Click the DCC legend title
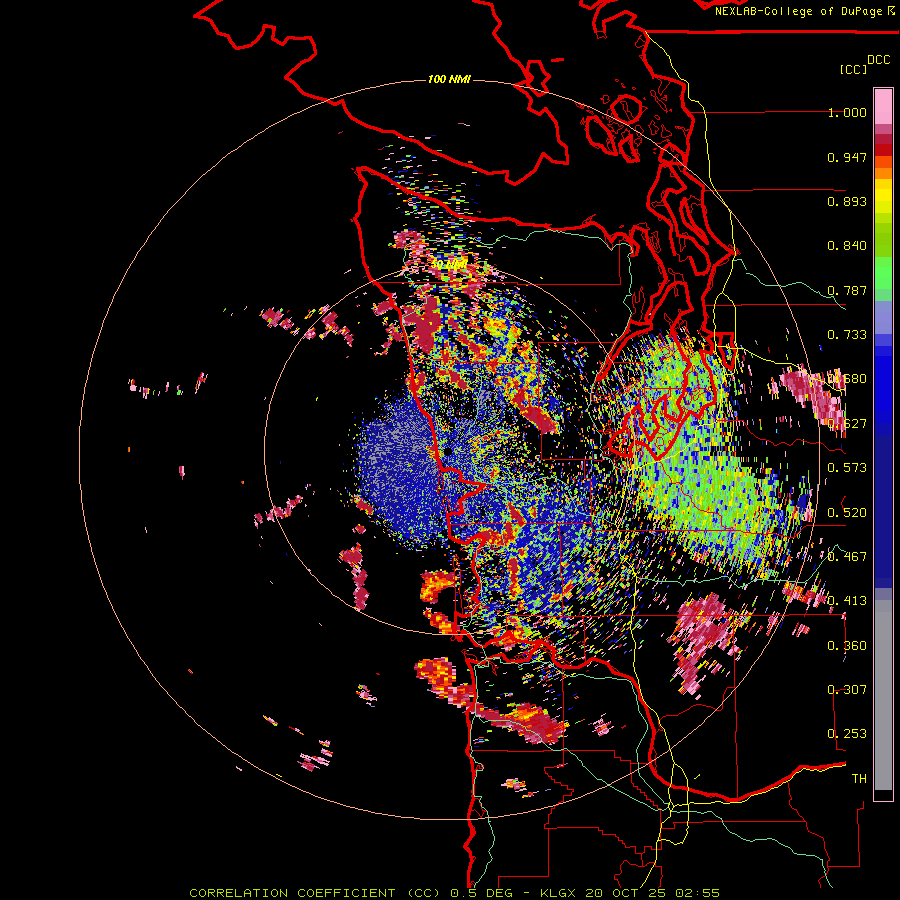 coord(878,60)
